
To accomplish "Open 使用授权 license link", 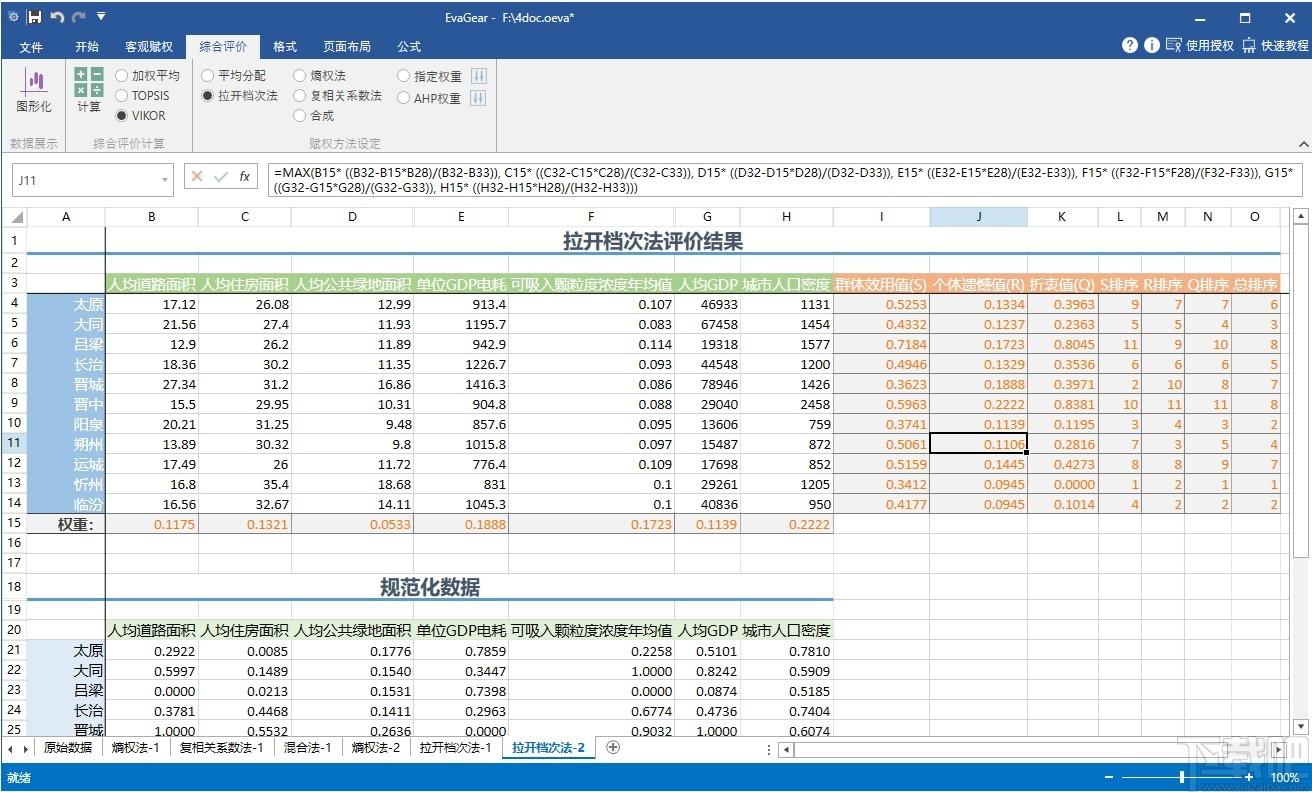I will point(1201,46).
